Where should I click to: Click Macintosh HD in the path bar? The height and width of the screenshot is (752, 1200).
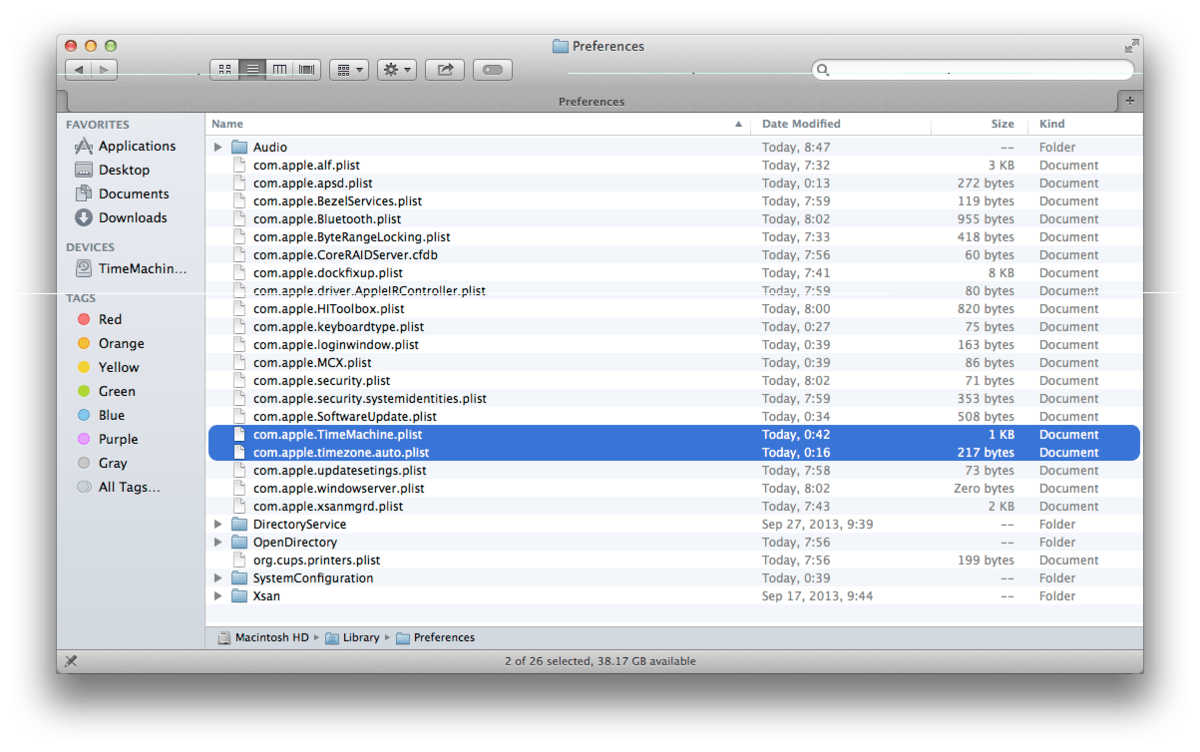pos(263,638)
